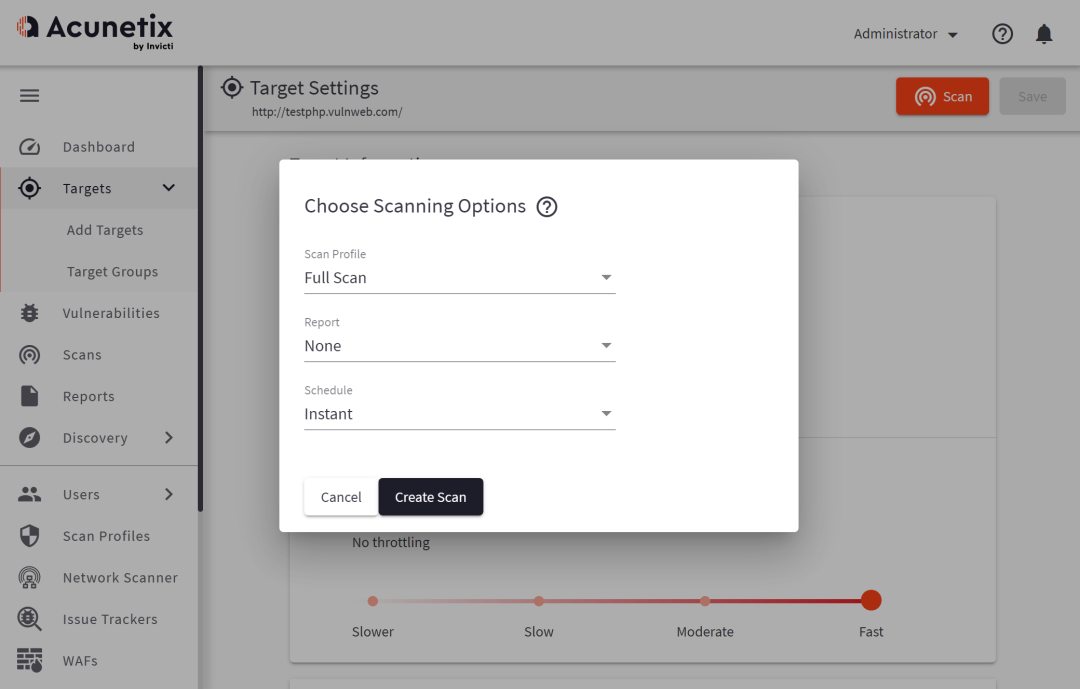
Task: Select Target Groups in sidebar
Action: tap(112, 271)
